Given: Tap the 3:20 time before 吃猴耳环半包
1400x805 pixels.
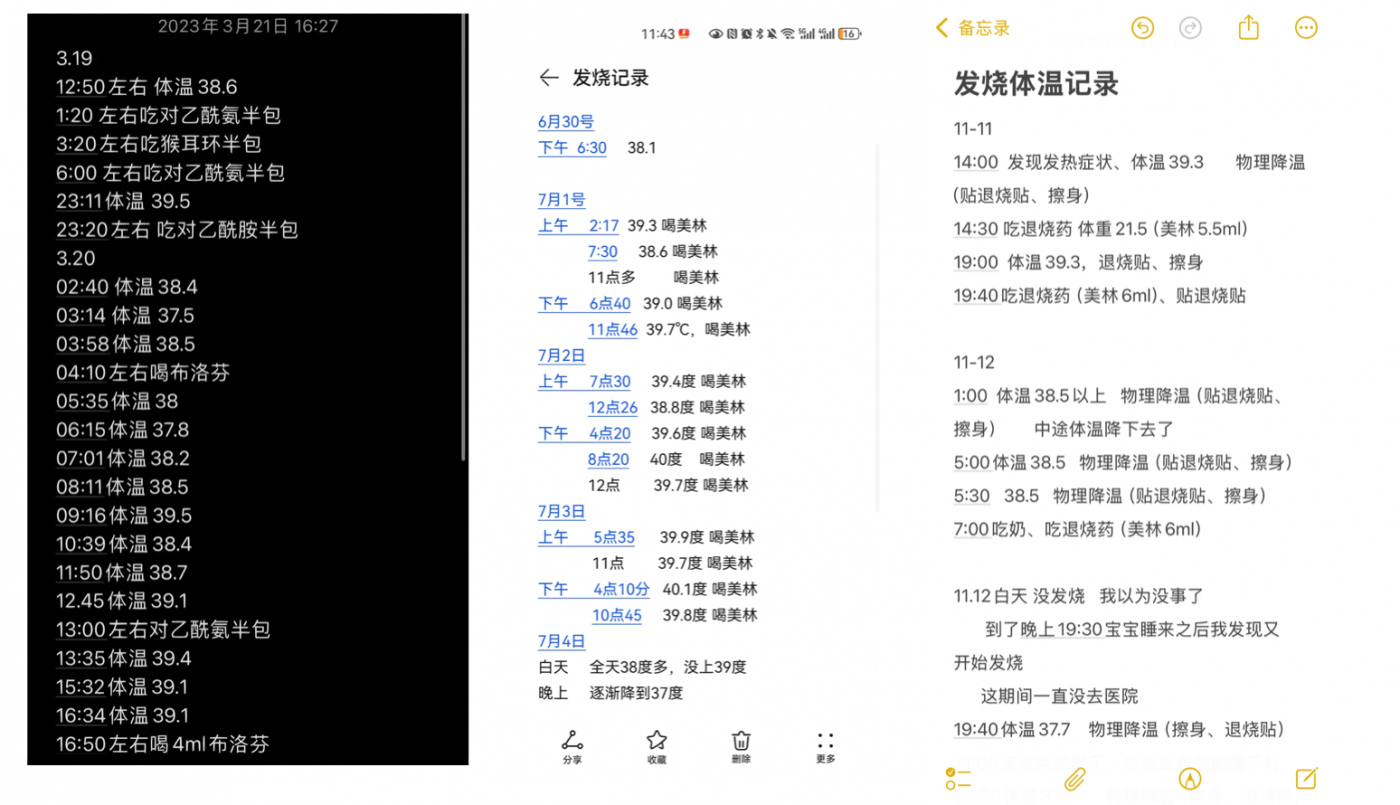Looking at the screenshot, I should tap(75, 144).
